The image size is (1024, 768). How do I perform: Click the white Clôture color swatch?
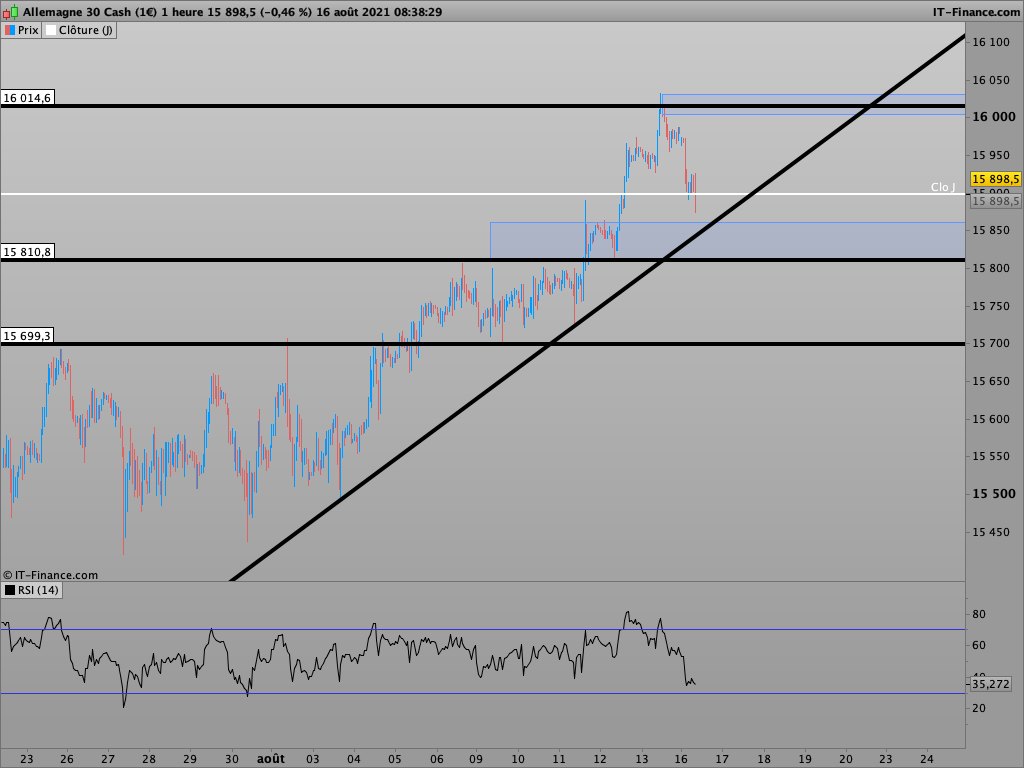(51, 30)
